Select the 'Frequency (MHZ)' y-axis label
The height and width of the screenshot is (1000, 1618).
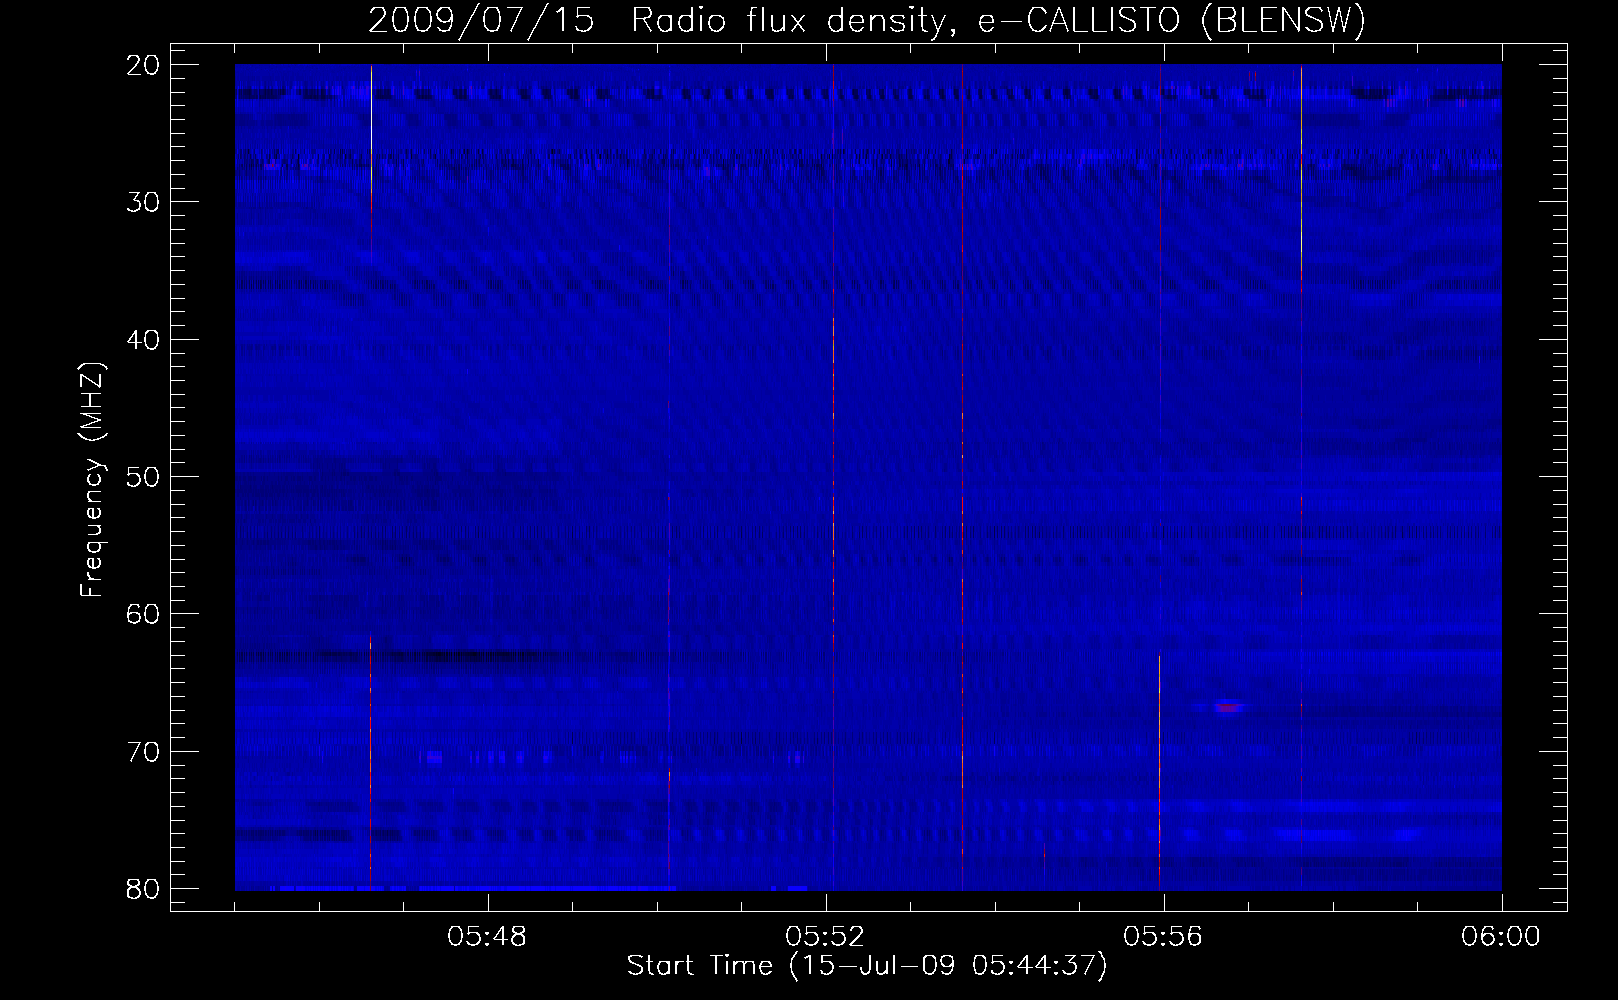(92, 480)
